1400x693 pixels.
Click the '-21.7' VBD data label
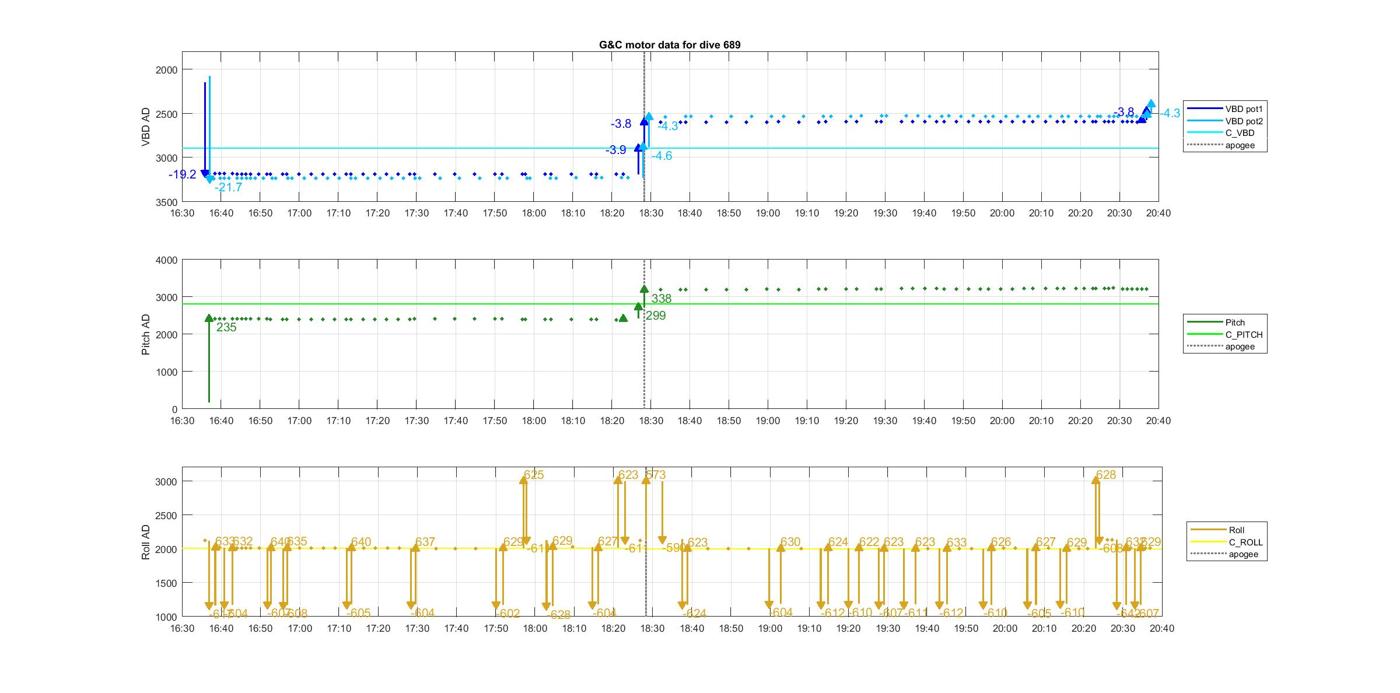(x=228, y=187)
